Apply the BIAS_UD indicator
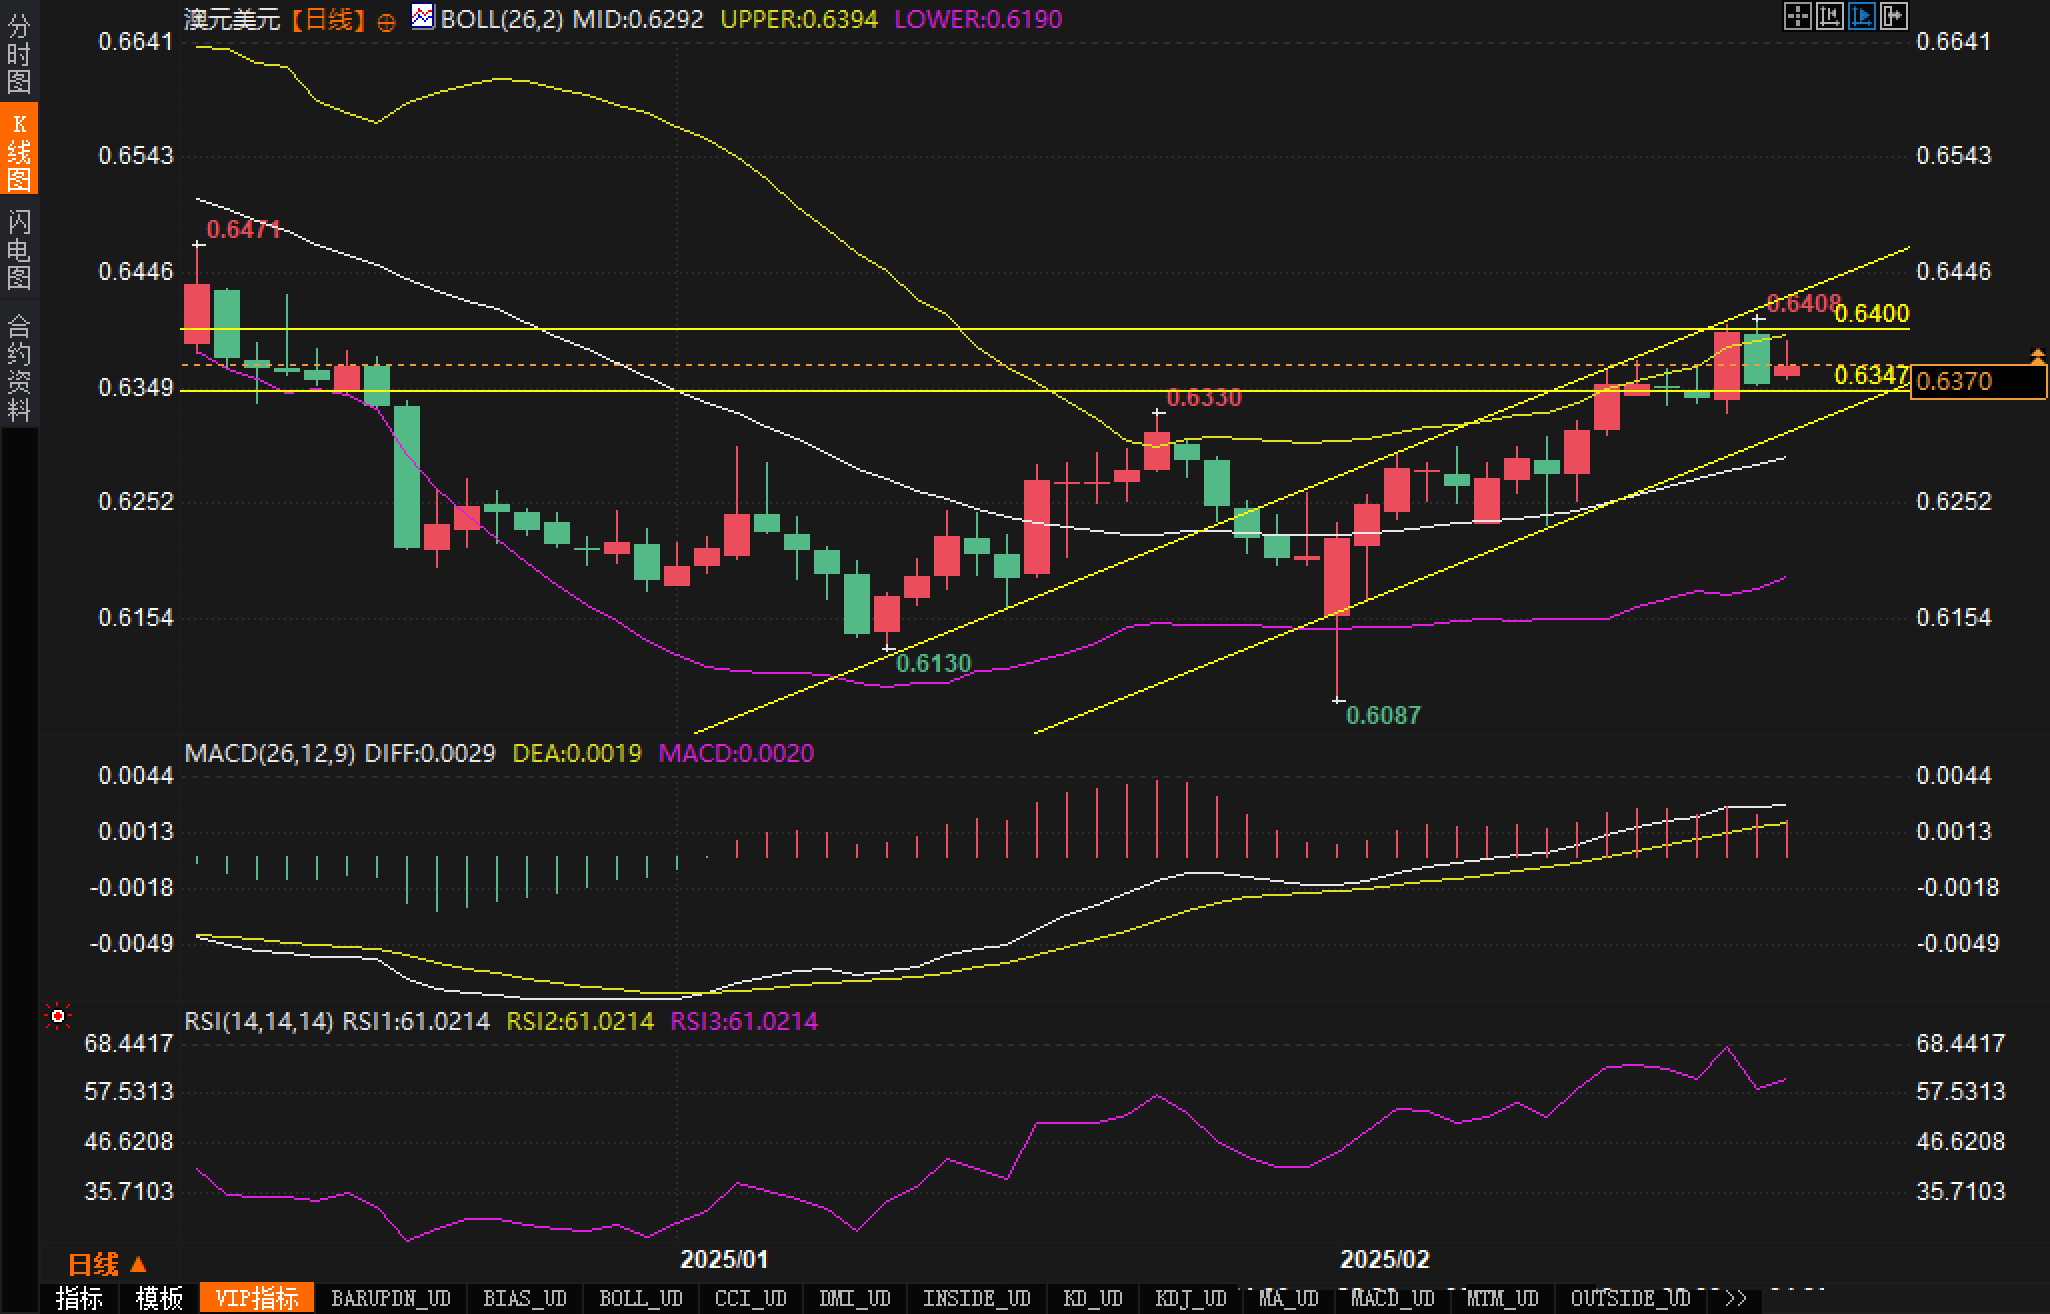Screen dimensions: 2050x1314 (525, 1299)
